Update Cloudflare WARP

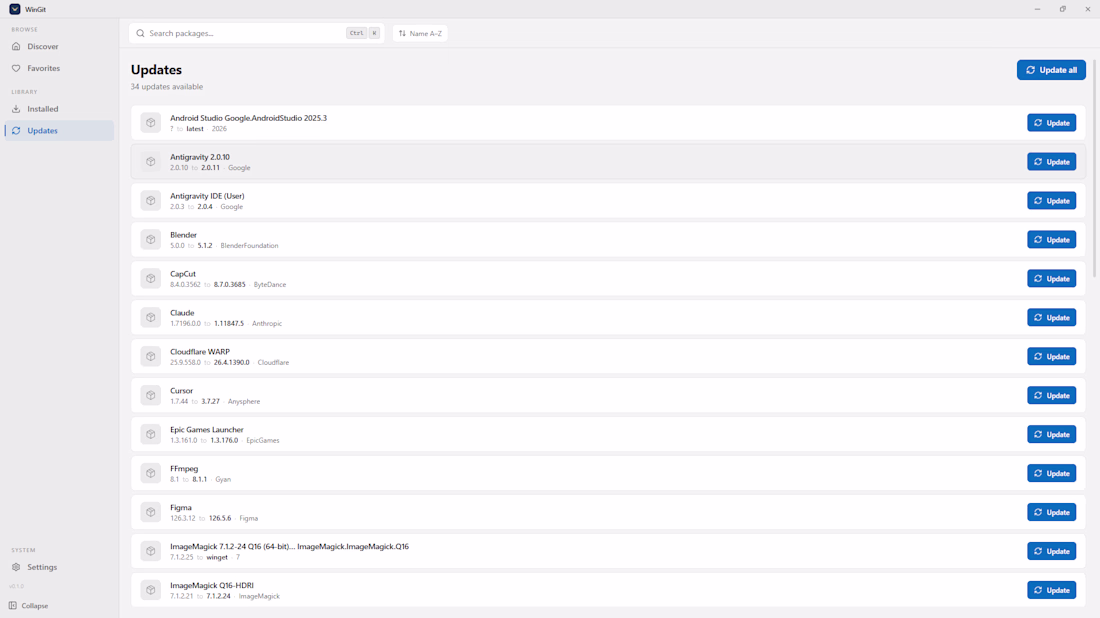click(1052, 356)
